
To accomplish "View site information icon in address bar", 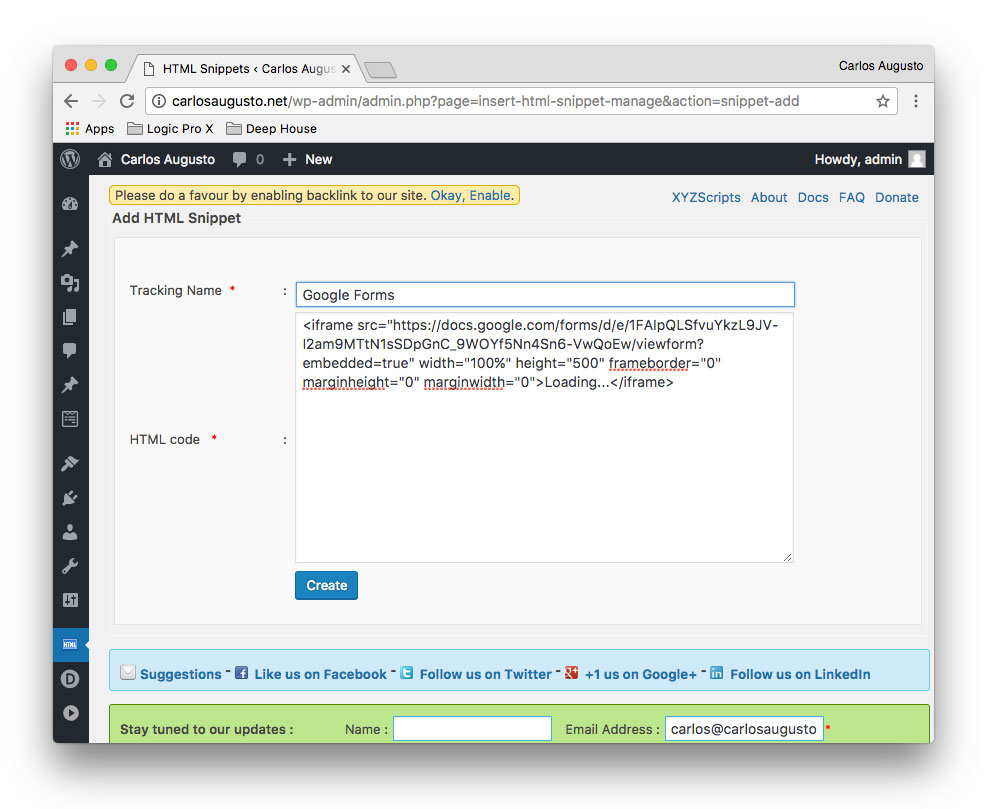I will [159, 101].
